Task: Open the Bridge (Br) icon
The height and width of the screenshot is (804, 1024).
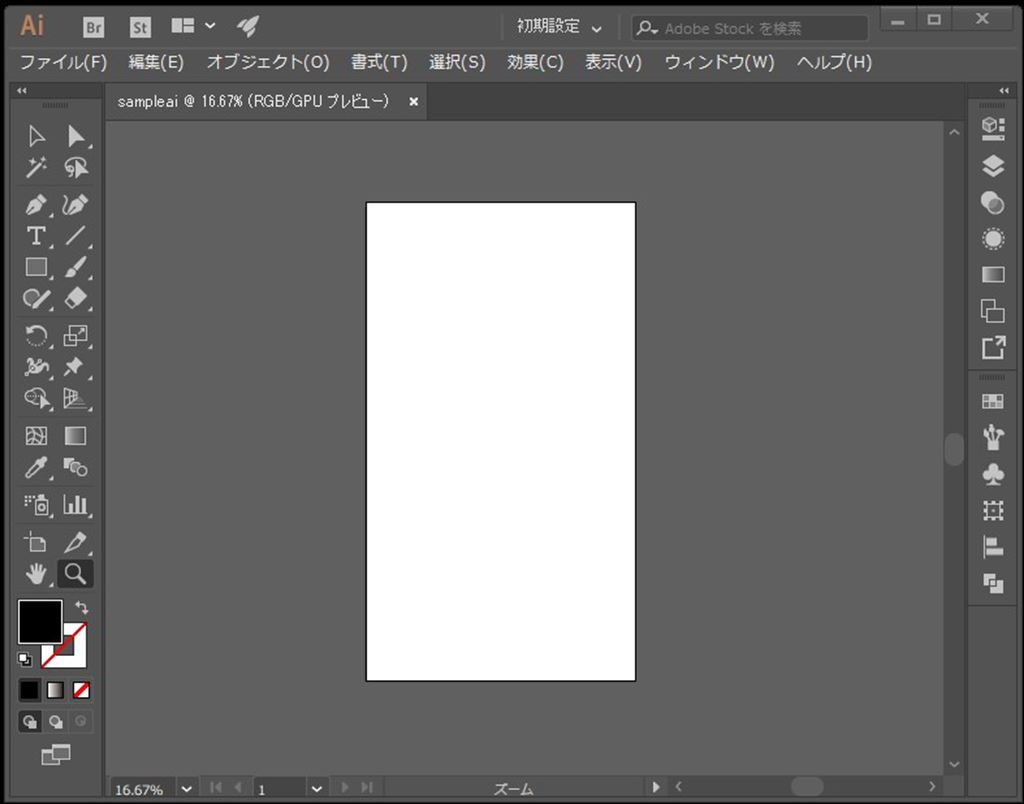Action: 94,28
